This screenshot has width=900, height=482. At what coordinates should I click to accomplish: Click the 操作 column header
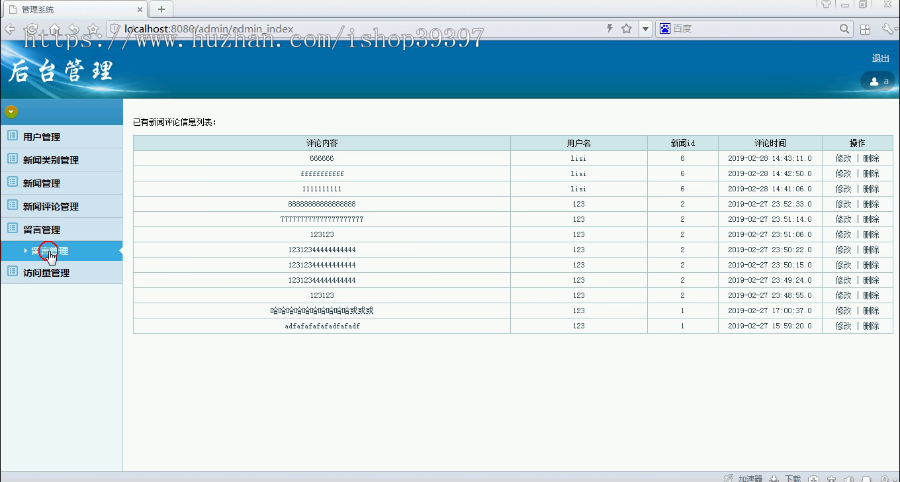858,143
